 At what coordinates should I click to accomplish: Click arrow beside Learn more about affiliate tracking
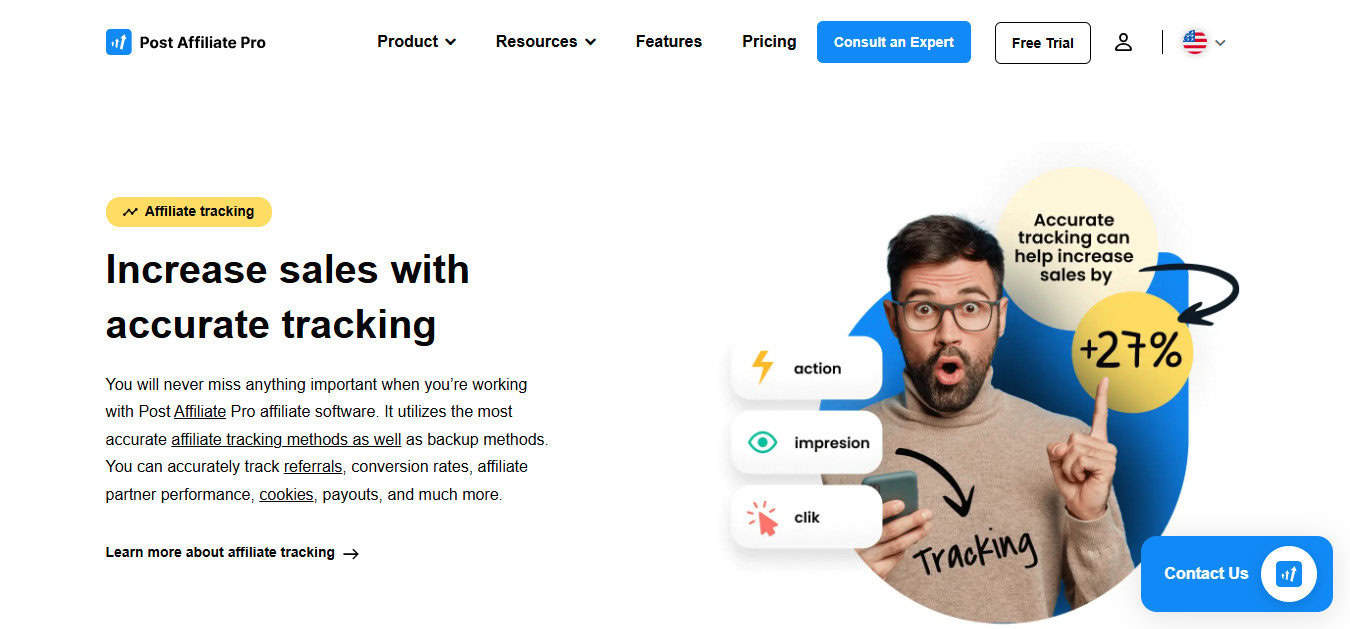[x=350, y=553]
